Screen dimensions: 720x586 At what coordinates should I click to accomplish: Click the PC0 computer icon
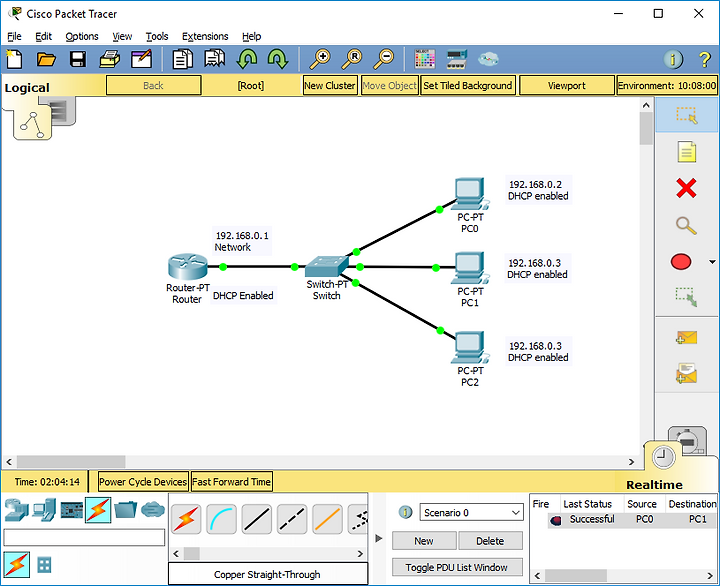tap(469, 194)
